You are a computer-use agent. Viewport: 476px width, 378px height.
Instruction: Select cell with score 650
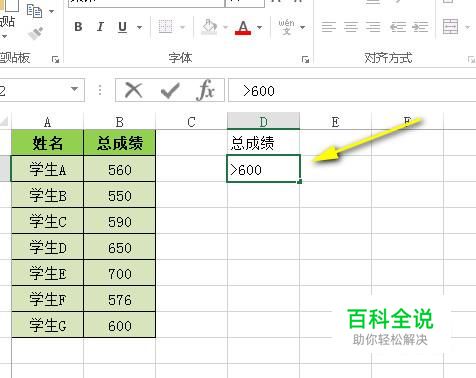[x=120, y=247]
